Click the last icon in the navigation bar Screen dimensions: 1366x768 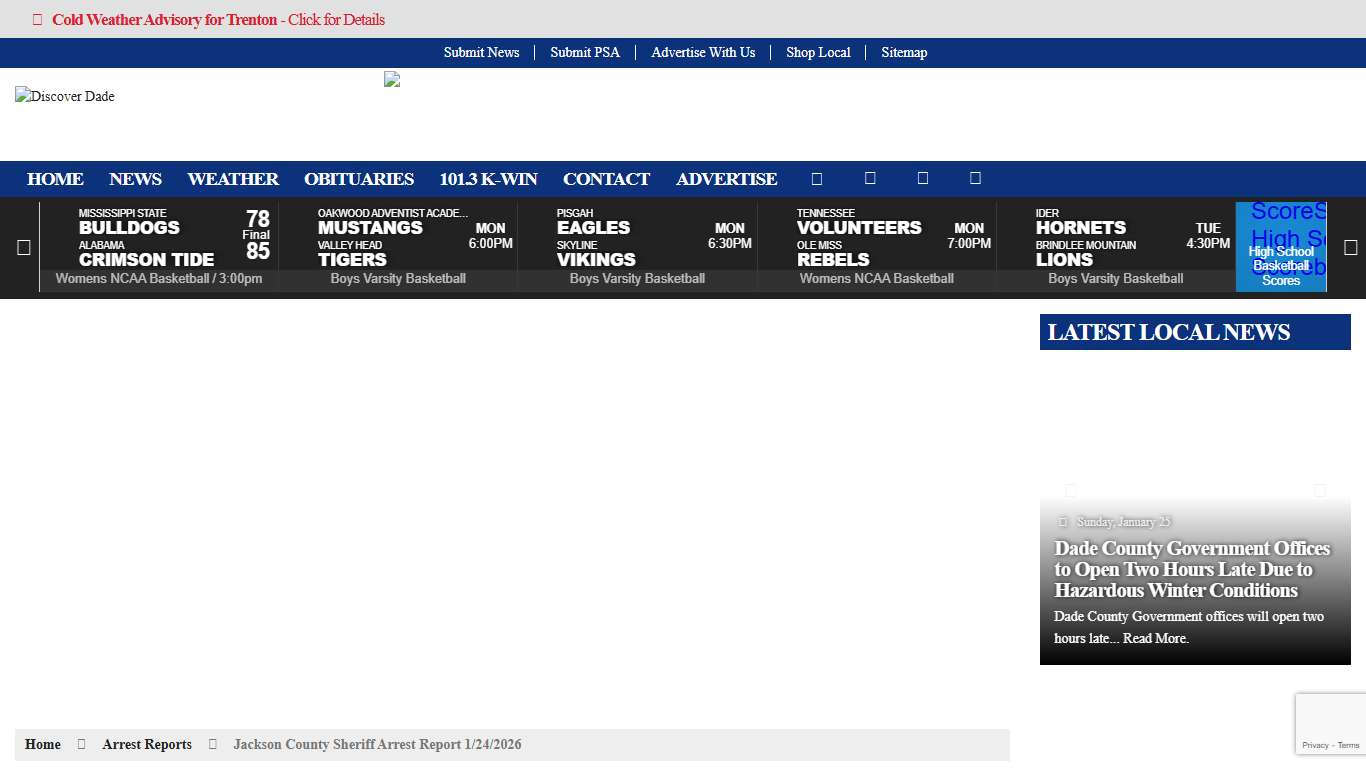click(975, 179)
